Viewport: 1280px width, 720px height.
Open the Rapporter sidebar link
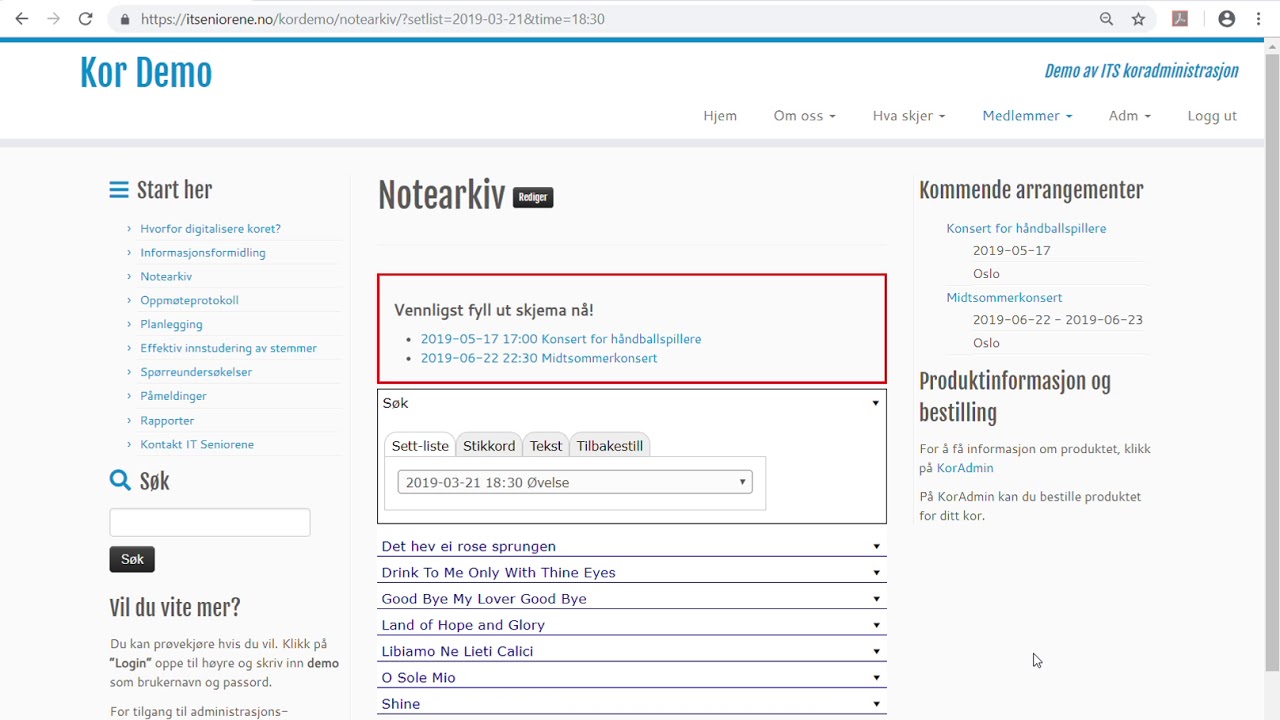tap(167, 421)
